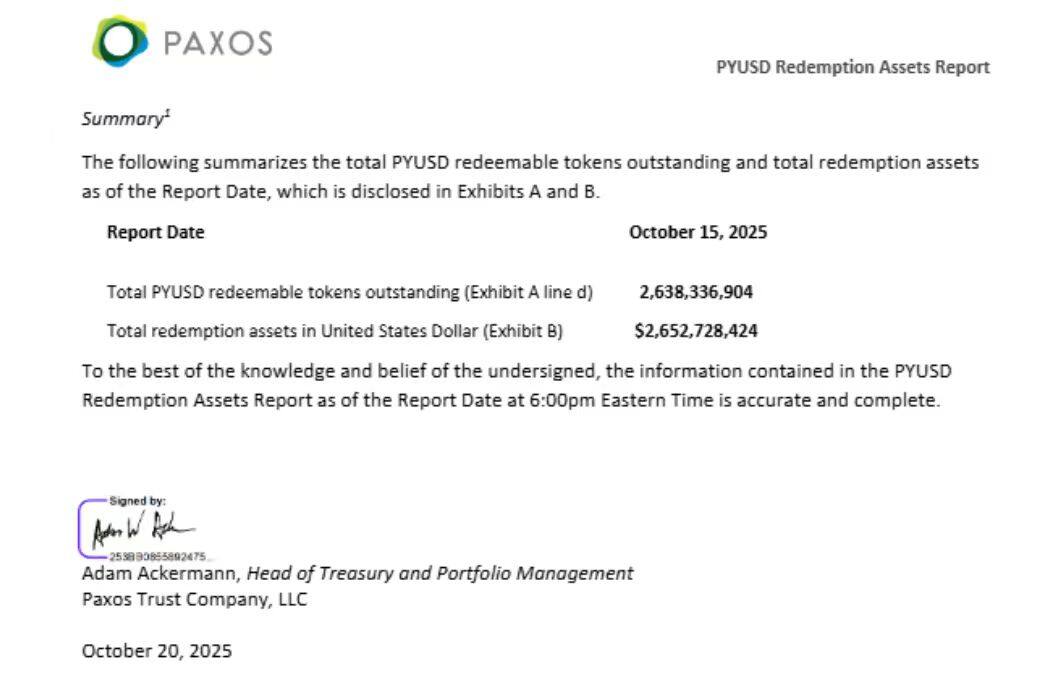Click the October 20, 2025 signing date
Image resolution: width=1055 pixels, height=676 pixels.
click(x=156, y=651)
